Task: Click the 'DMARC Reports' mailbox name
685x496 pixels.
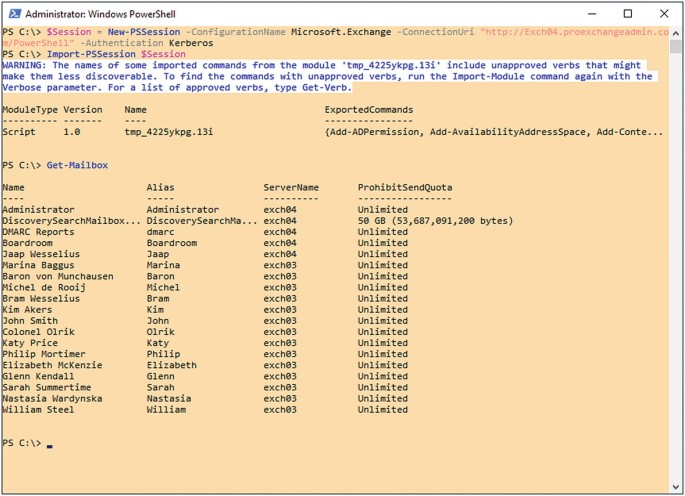Action: pyautogui.click(x=38, y=232)
